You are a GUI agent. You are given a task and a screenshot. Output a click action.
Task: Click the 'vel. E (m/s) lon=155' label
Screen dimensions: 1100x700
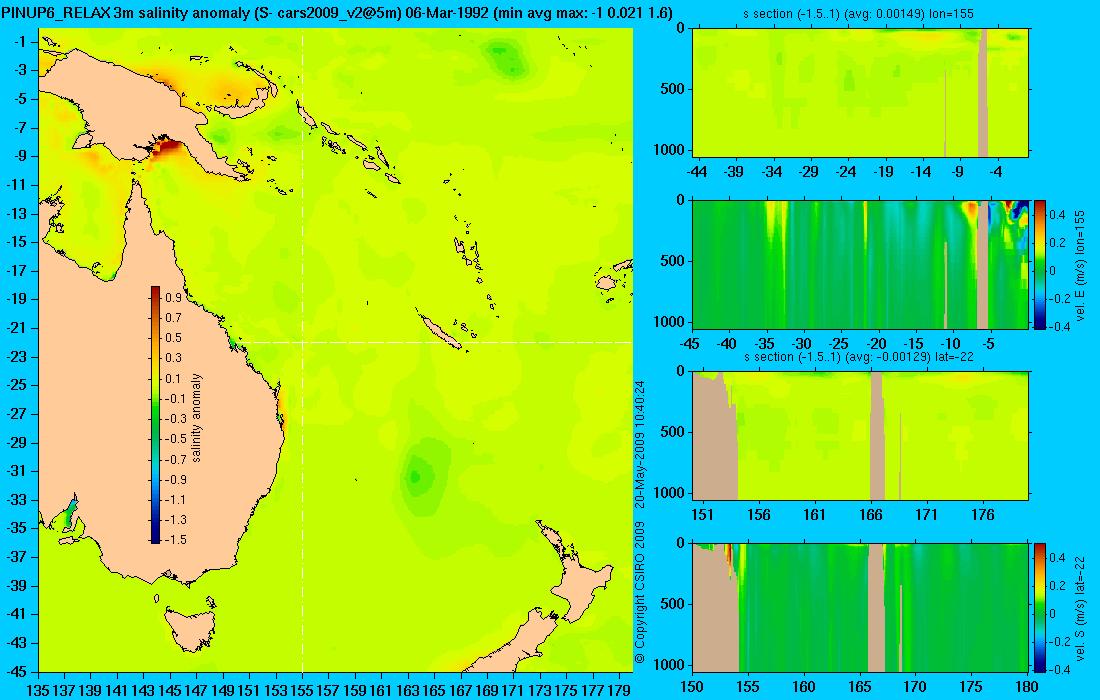click(x=1080, y=265)
